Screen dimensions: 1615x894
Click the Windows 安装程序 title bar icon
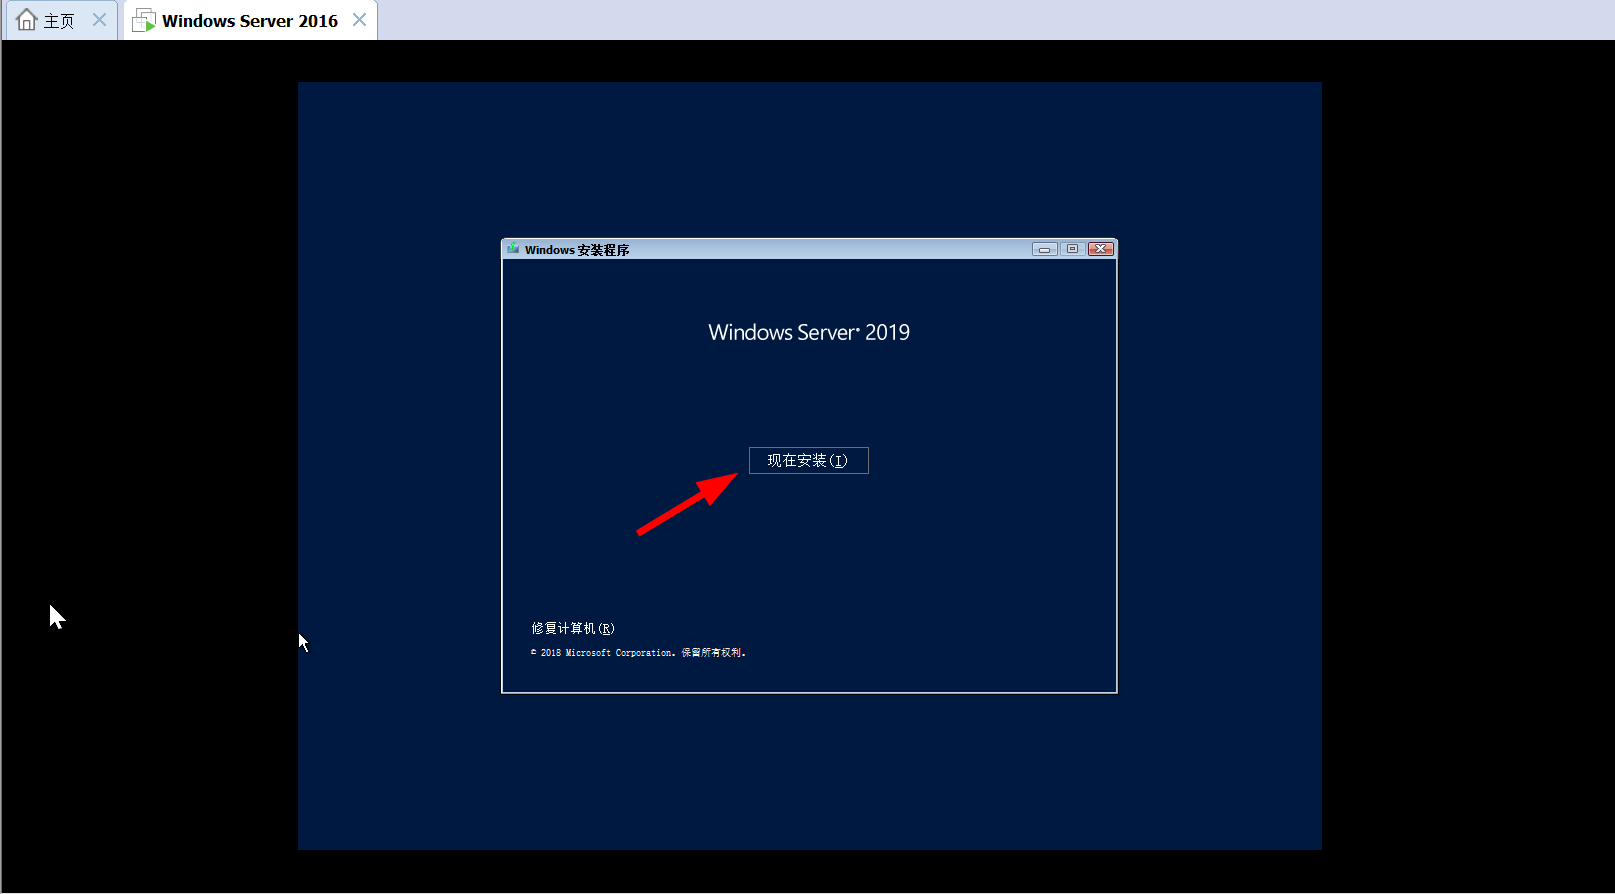[x=513, y=249]
